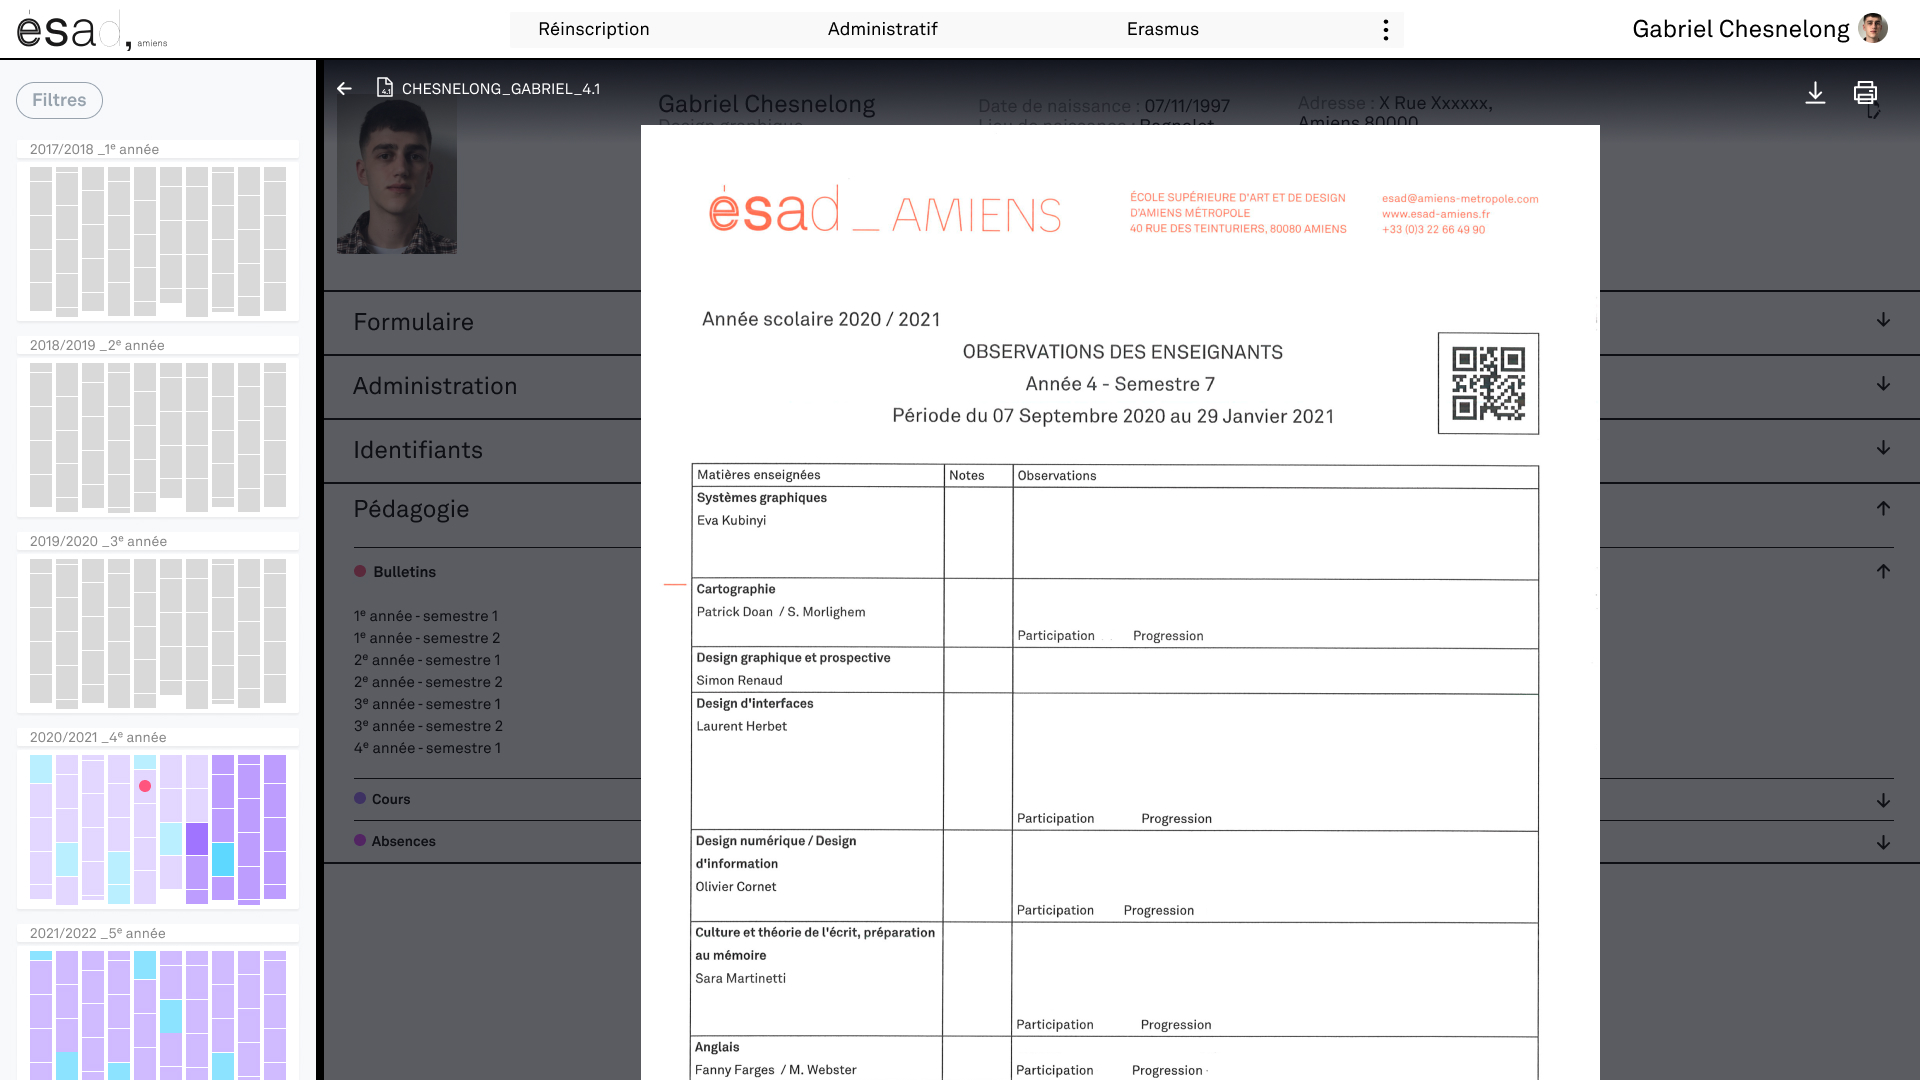Click the www.esad-amiens.fr website link
1920x1080 pixels.
(x=1436, y=214)
